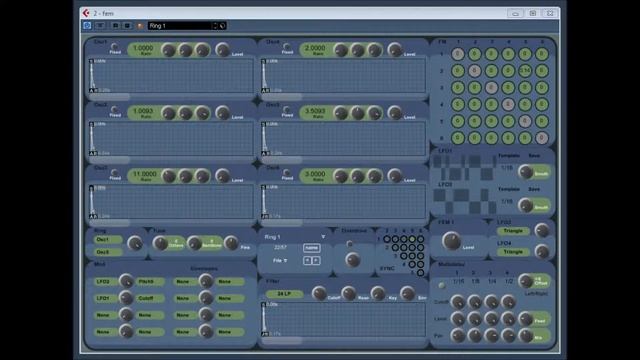
Task: Click the LFO2 Smooth knob
Action: pos(526,206)
